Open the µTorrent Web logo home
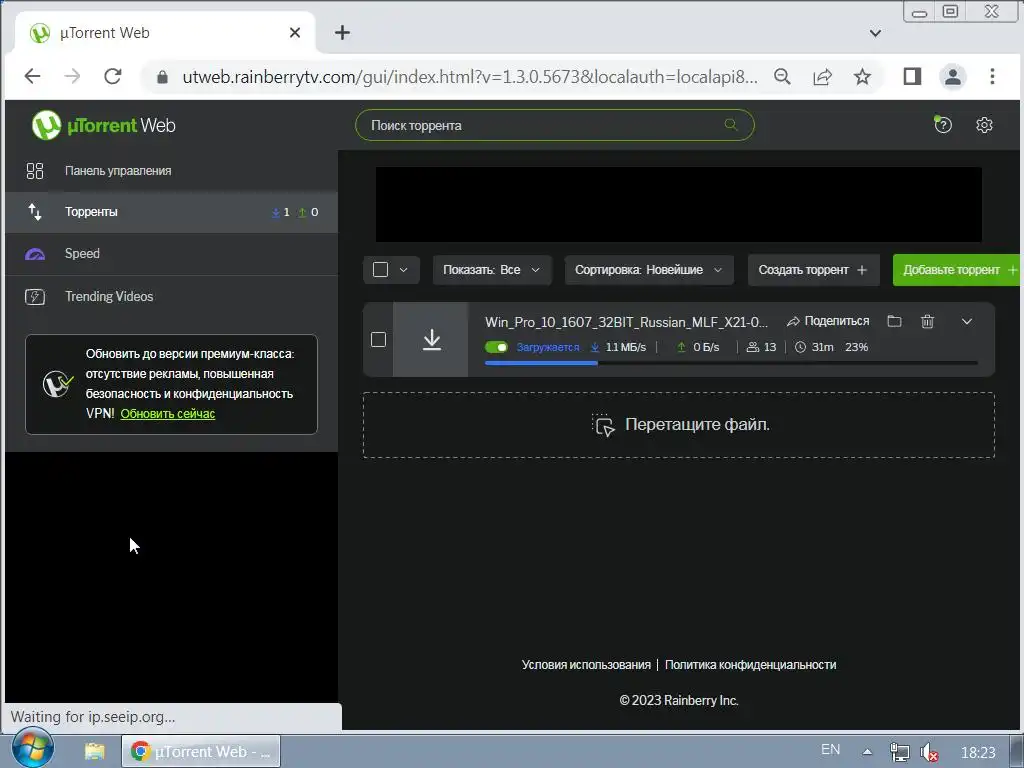This screenshot has height=768, width=1024. [x=104, y=125]
